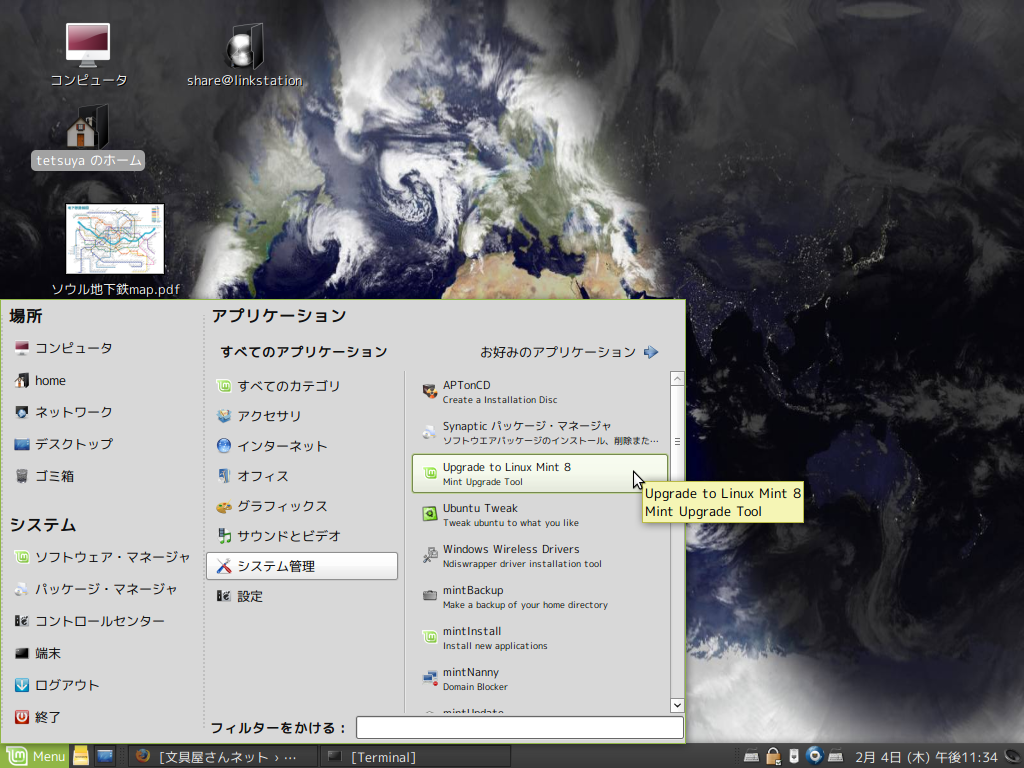Select システム管理 category
1024x768 pixels.
[302, 566]
